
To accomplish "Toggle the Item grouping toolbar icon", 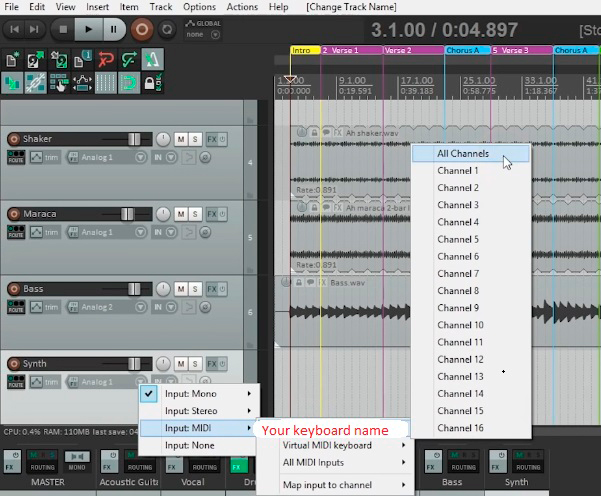I will [x=36, y=83].
